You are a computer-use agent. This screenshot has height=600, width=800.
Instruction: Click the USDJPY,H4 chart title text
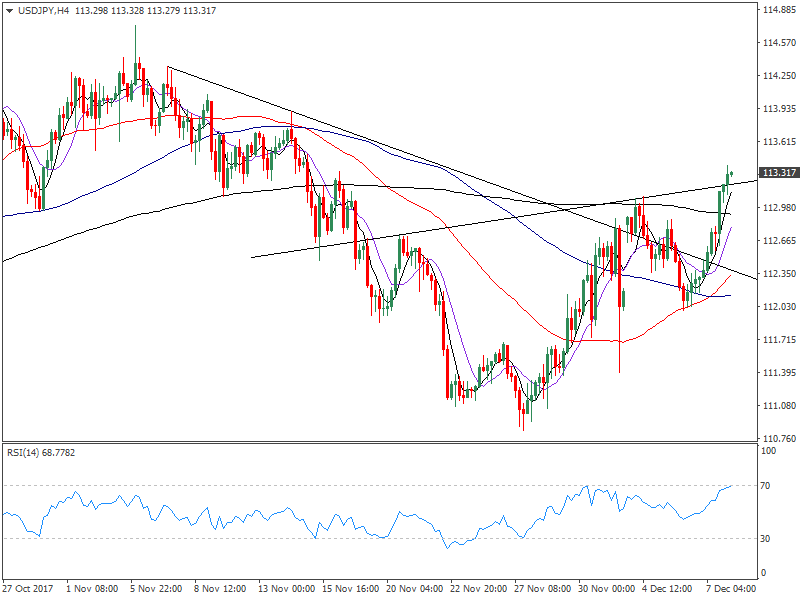(x=48, y=10)
